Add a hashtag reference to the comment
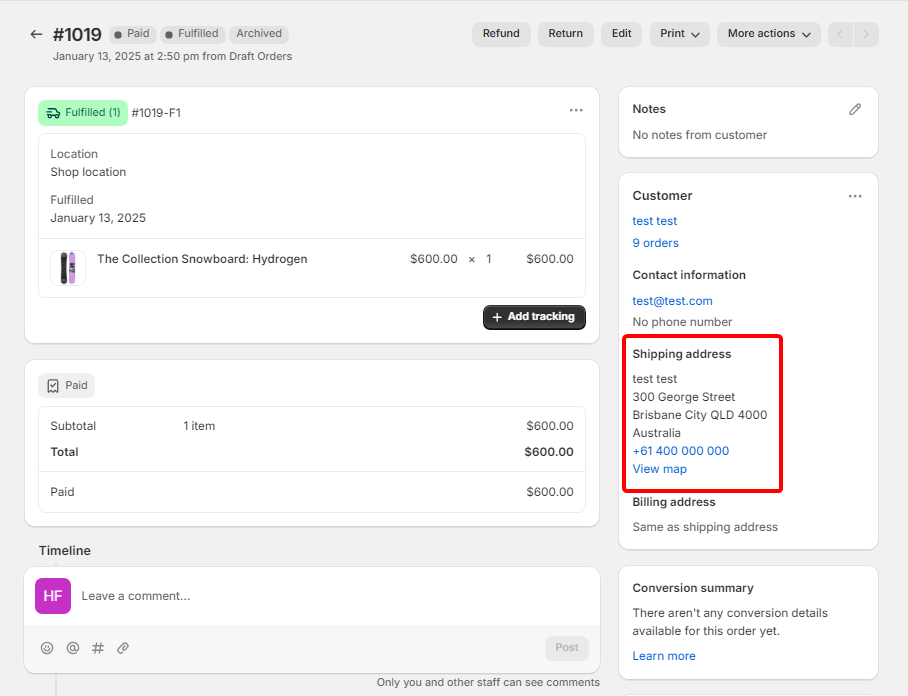Image resolution: width=908 pixels, height=696 pixels. point(98,648)
